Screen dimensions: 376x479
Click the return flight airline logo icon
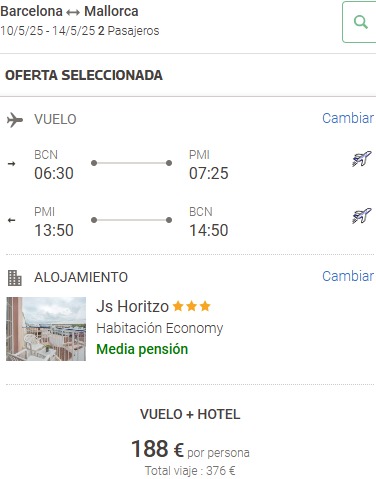(362, 216)
